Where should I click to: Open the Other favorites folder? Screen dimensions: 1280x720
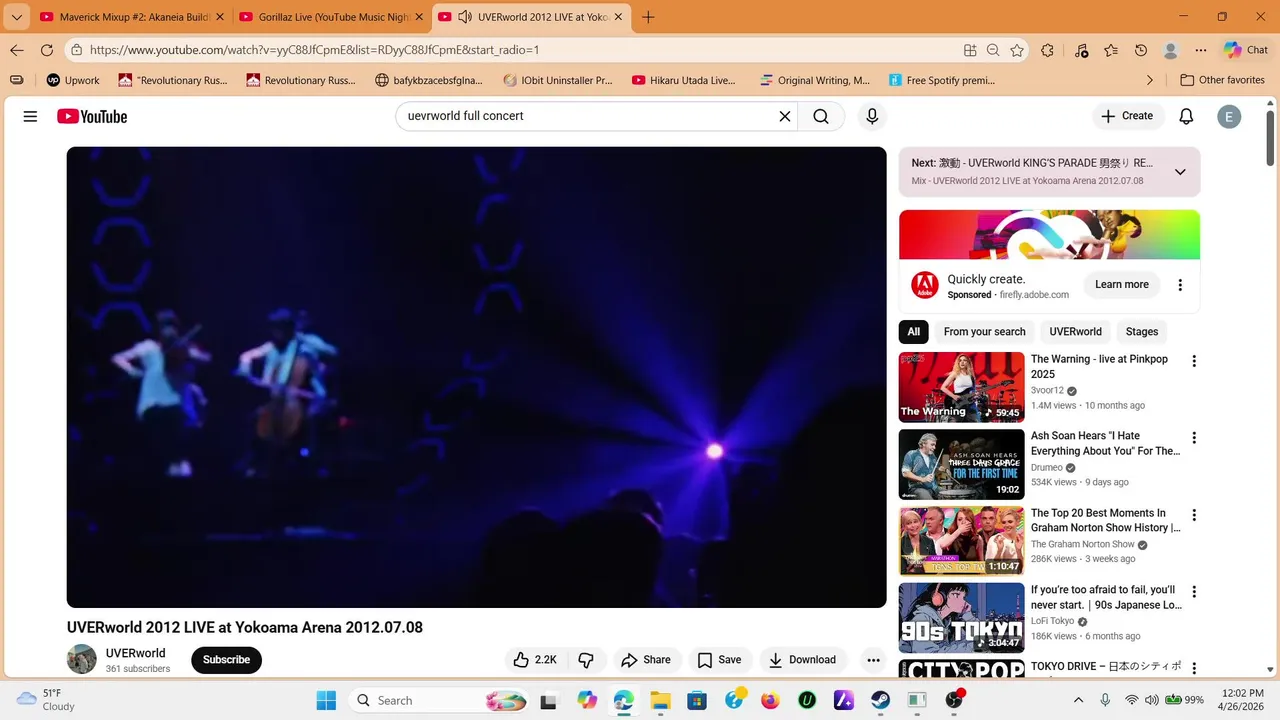(1222, 80)
